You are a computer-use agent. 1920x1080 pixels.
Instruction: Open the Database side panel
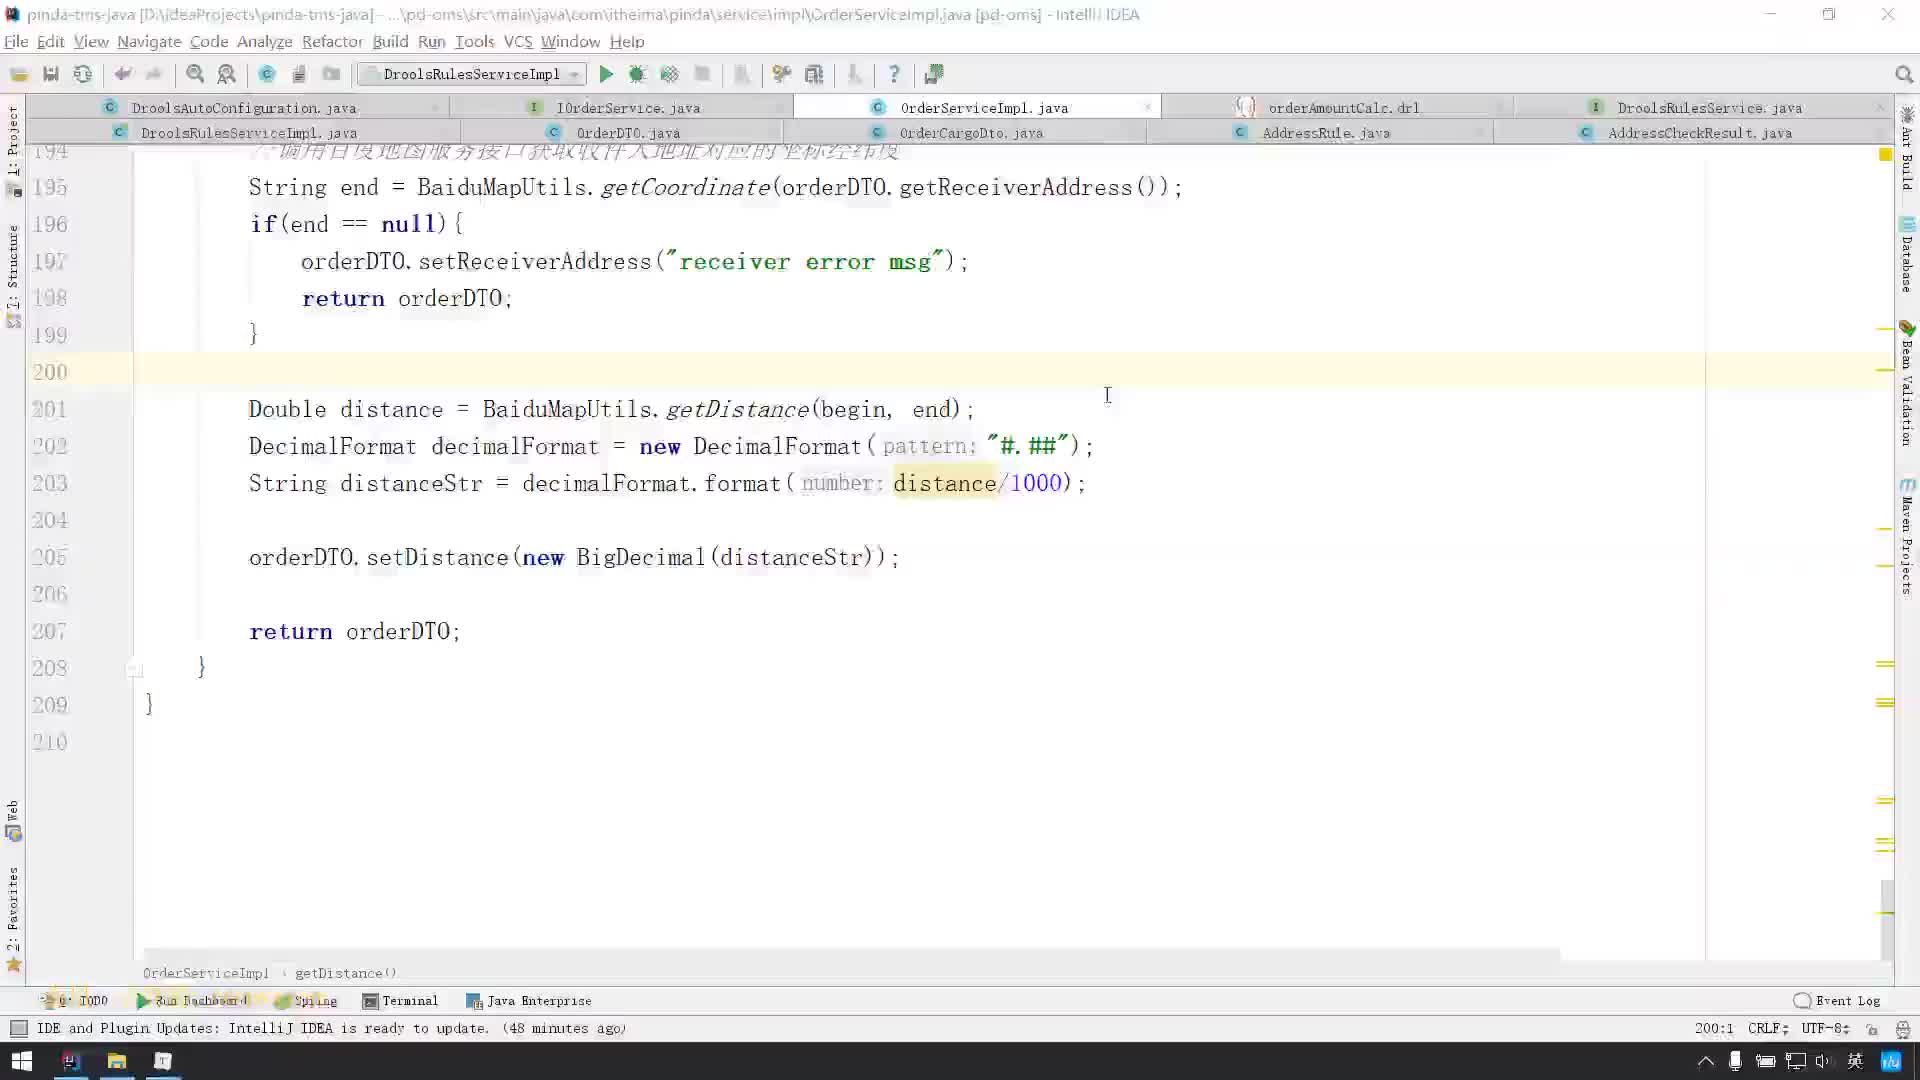click(x=1907, y=257)
